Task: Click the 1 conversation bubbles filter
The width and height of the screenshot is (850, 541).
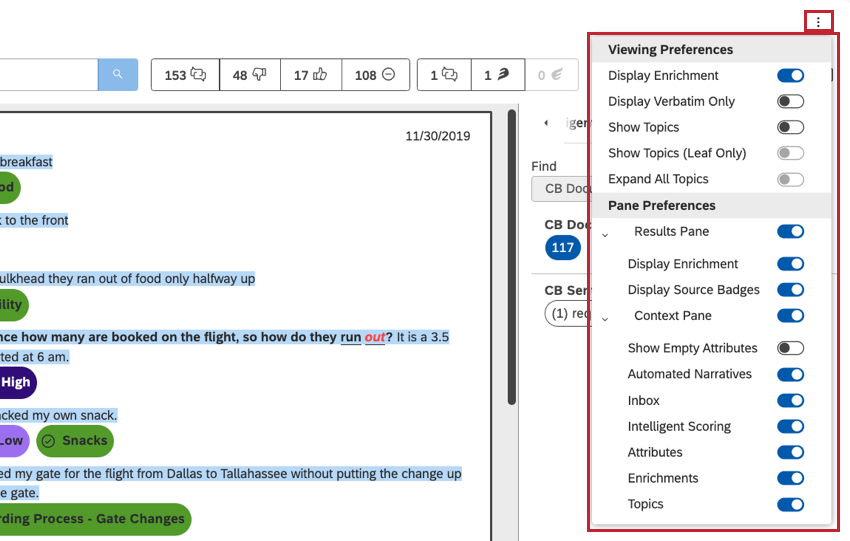Action: coord(444,75)
